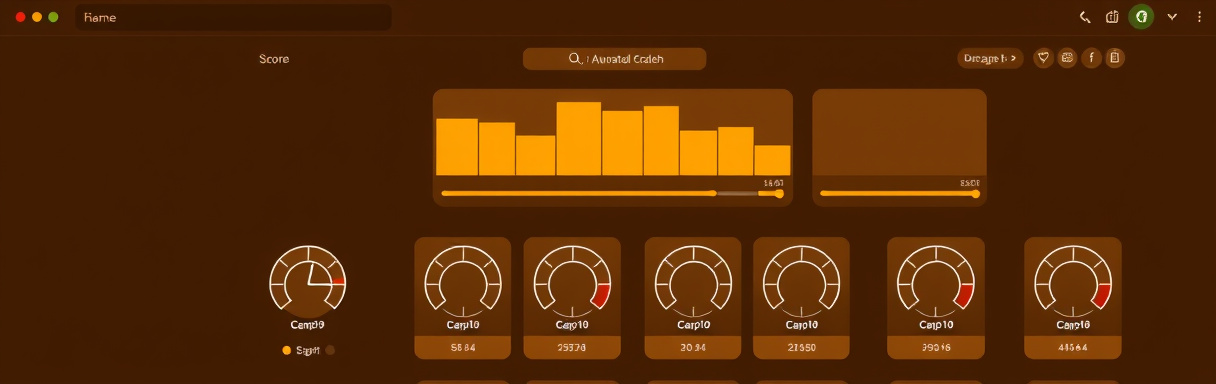Click the standalone gauge with the needle
Image resolution: width=1216 pixels, height=384 pixels.
(307, 282)
